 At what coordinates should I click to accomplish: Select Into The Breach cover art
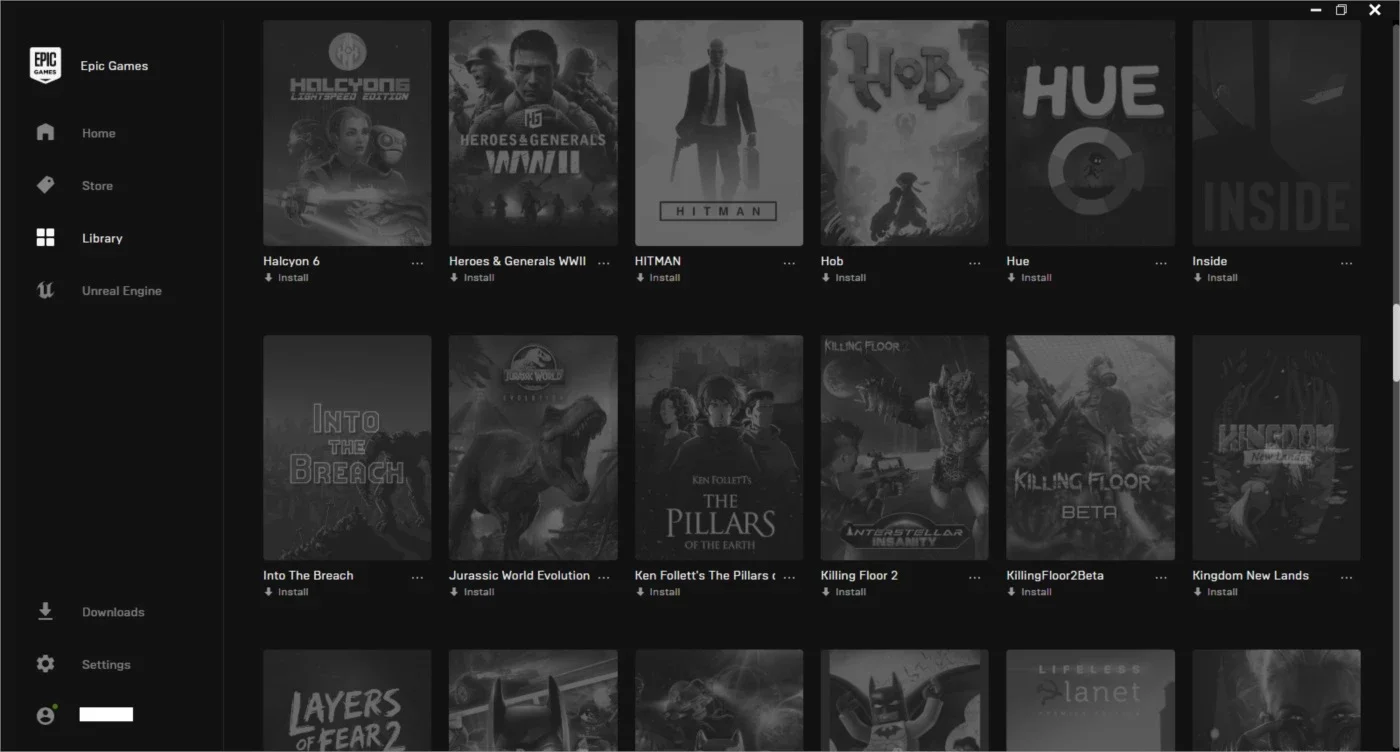coord(347,447)
